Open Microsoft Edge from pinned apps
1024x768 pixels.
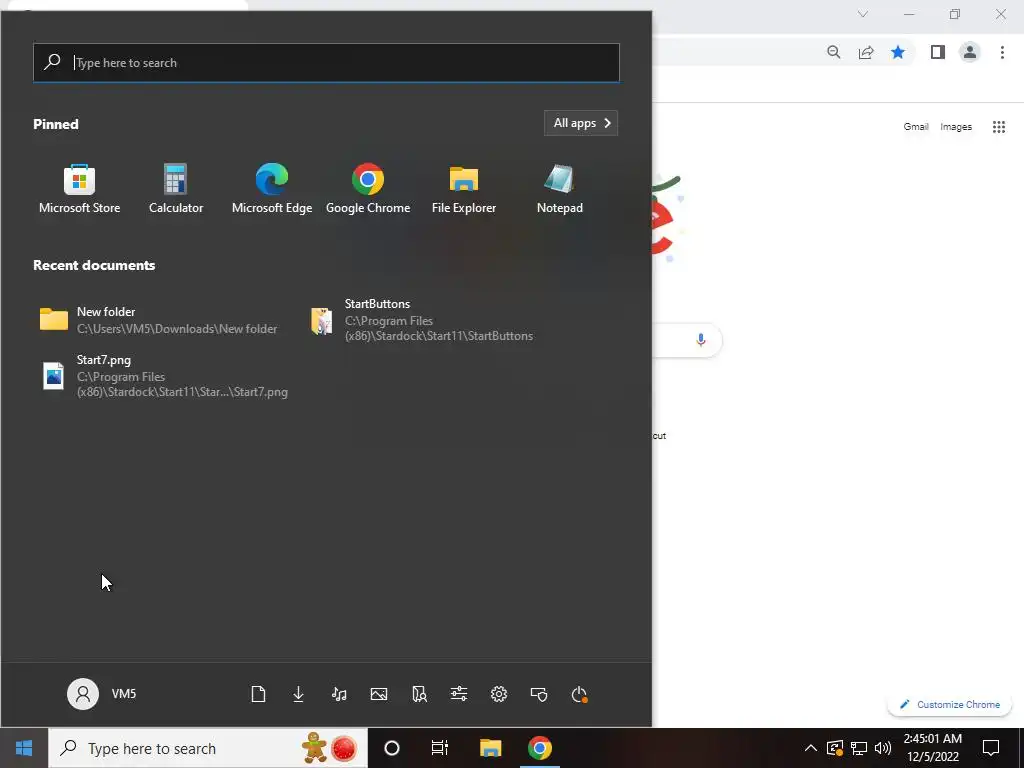(272, 189)
